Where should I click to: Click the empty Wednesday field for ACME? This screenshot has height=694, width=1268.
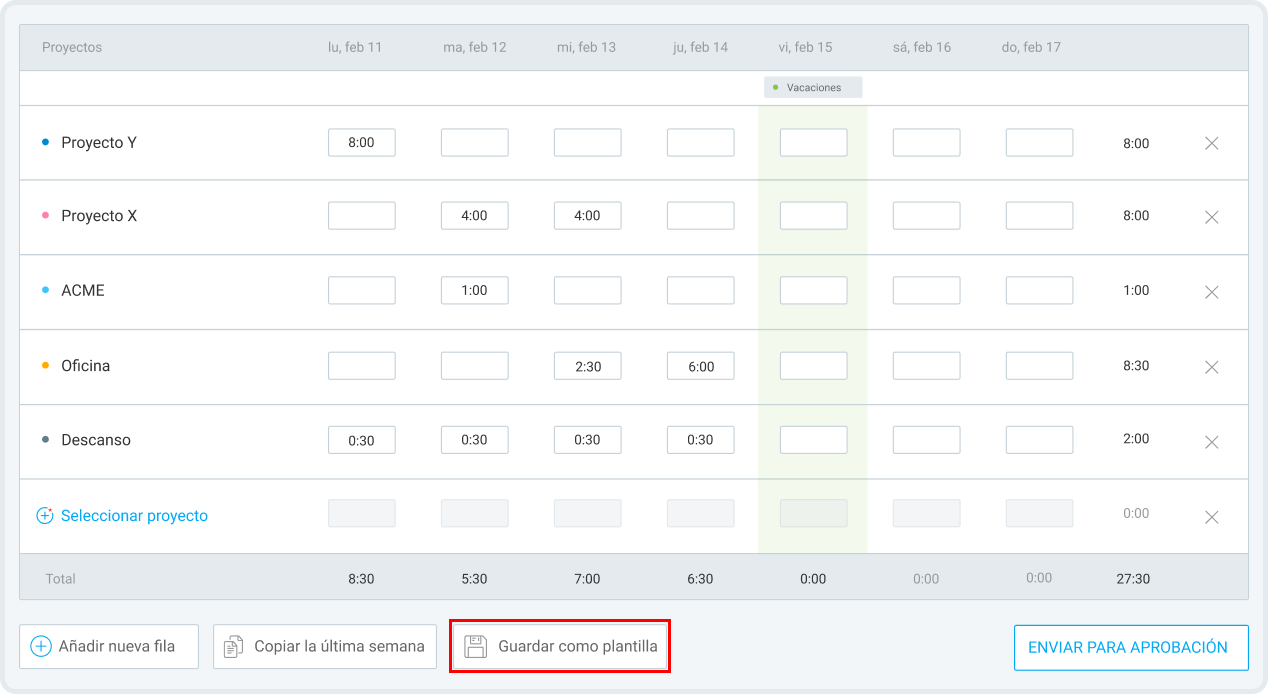click(x=587, y=290)
